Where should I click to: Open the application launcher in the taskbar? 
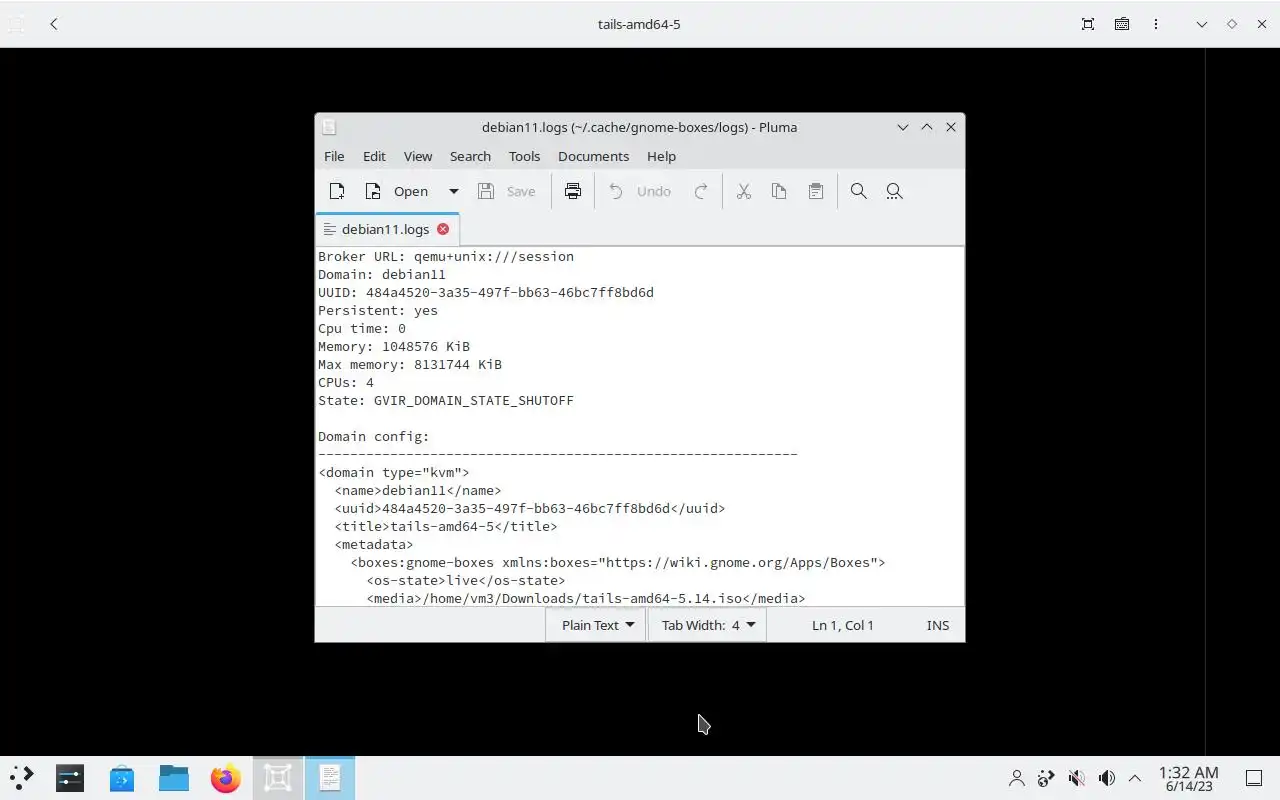22,778
